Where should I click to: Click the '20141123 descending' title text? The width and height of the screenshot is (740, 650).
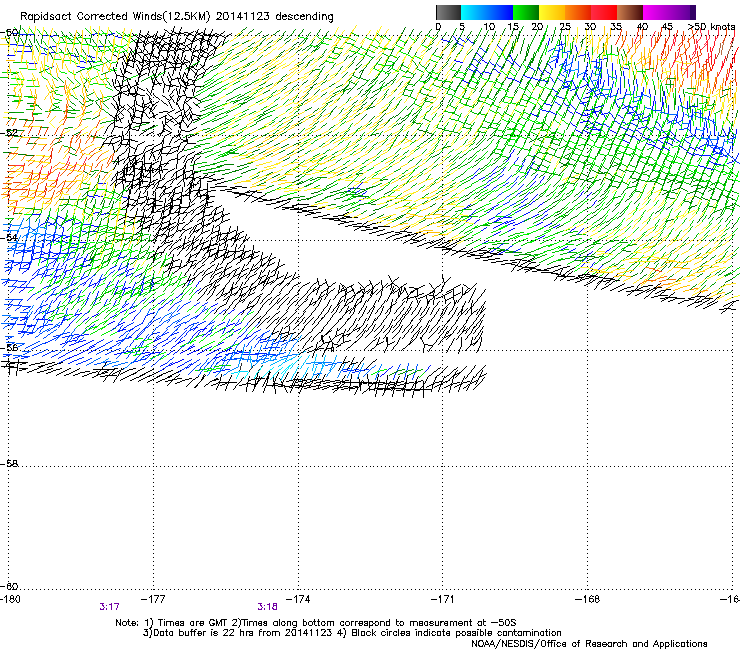[274, 16]
